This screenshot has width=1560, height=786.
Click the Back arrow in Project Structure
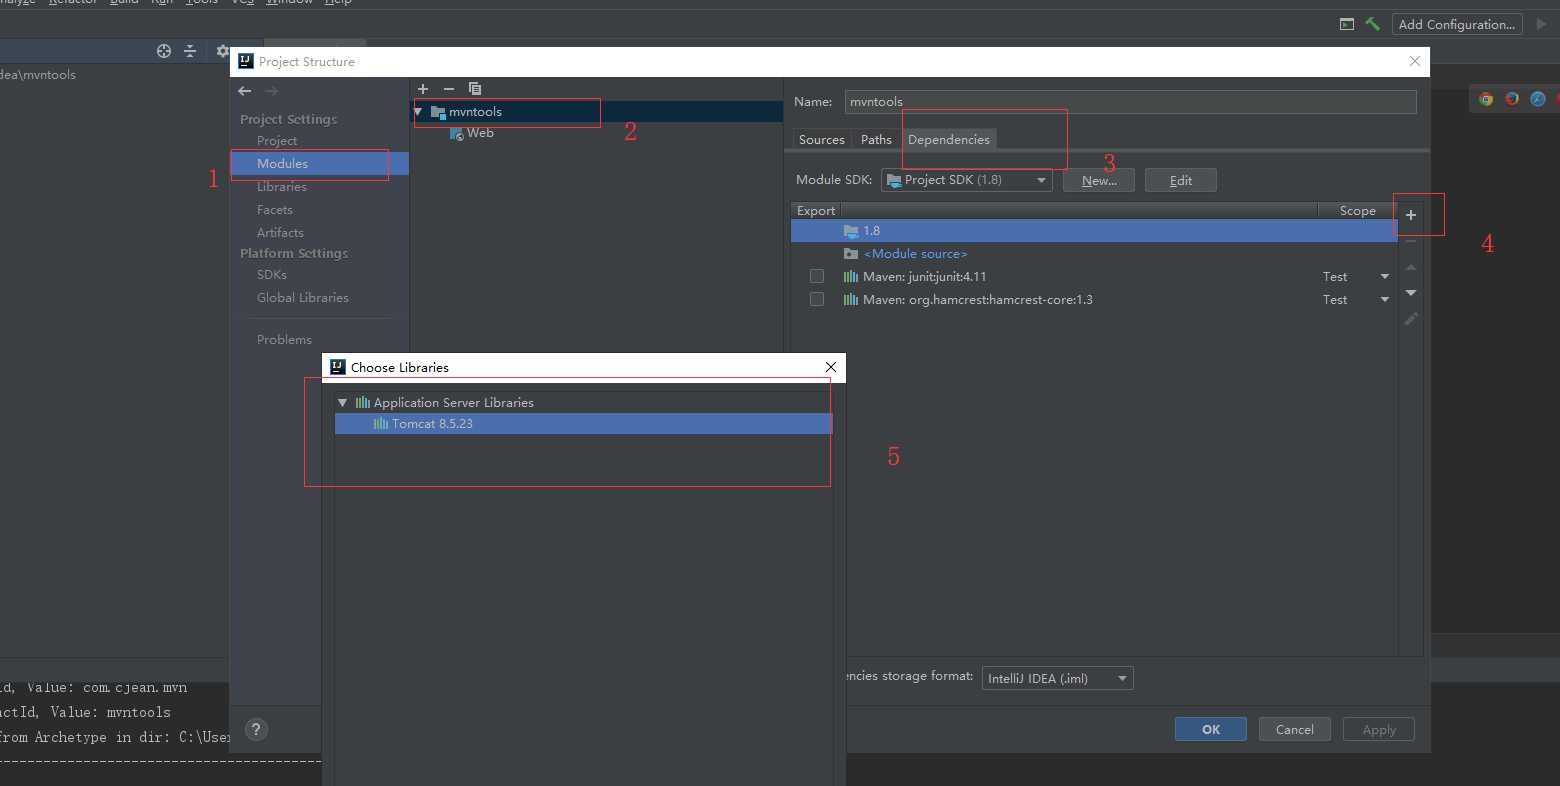(x=245, y=91)
